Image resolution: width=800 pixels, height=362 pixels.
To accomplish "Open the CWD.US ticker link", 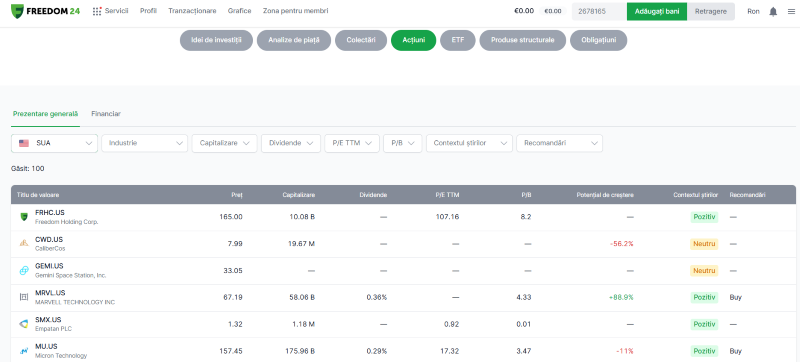I will click(x=49, y=239).
